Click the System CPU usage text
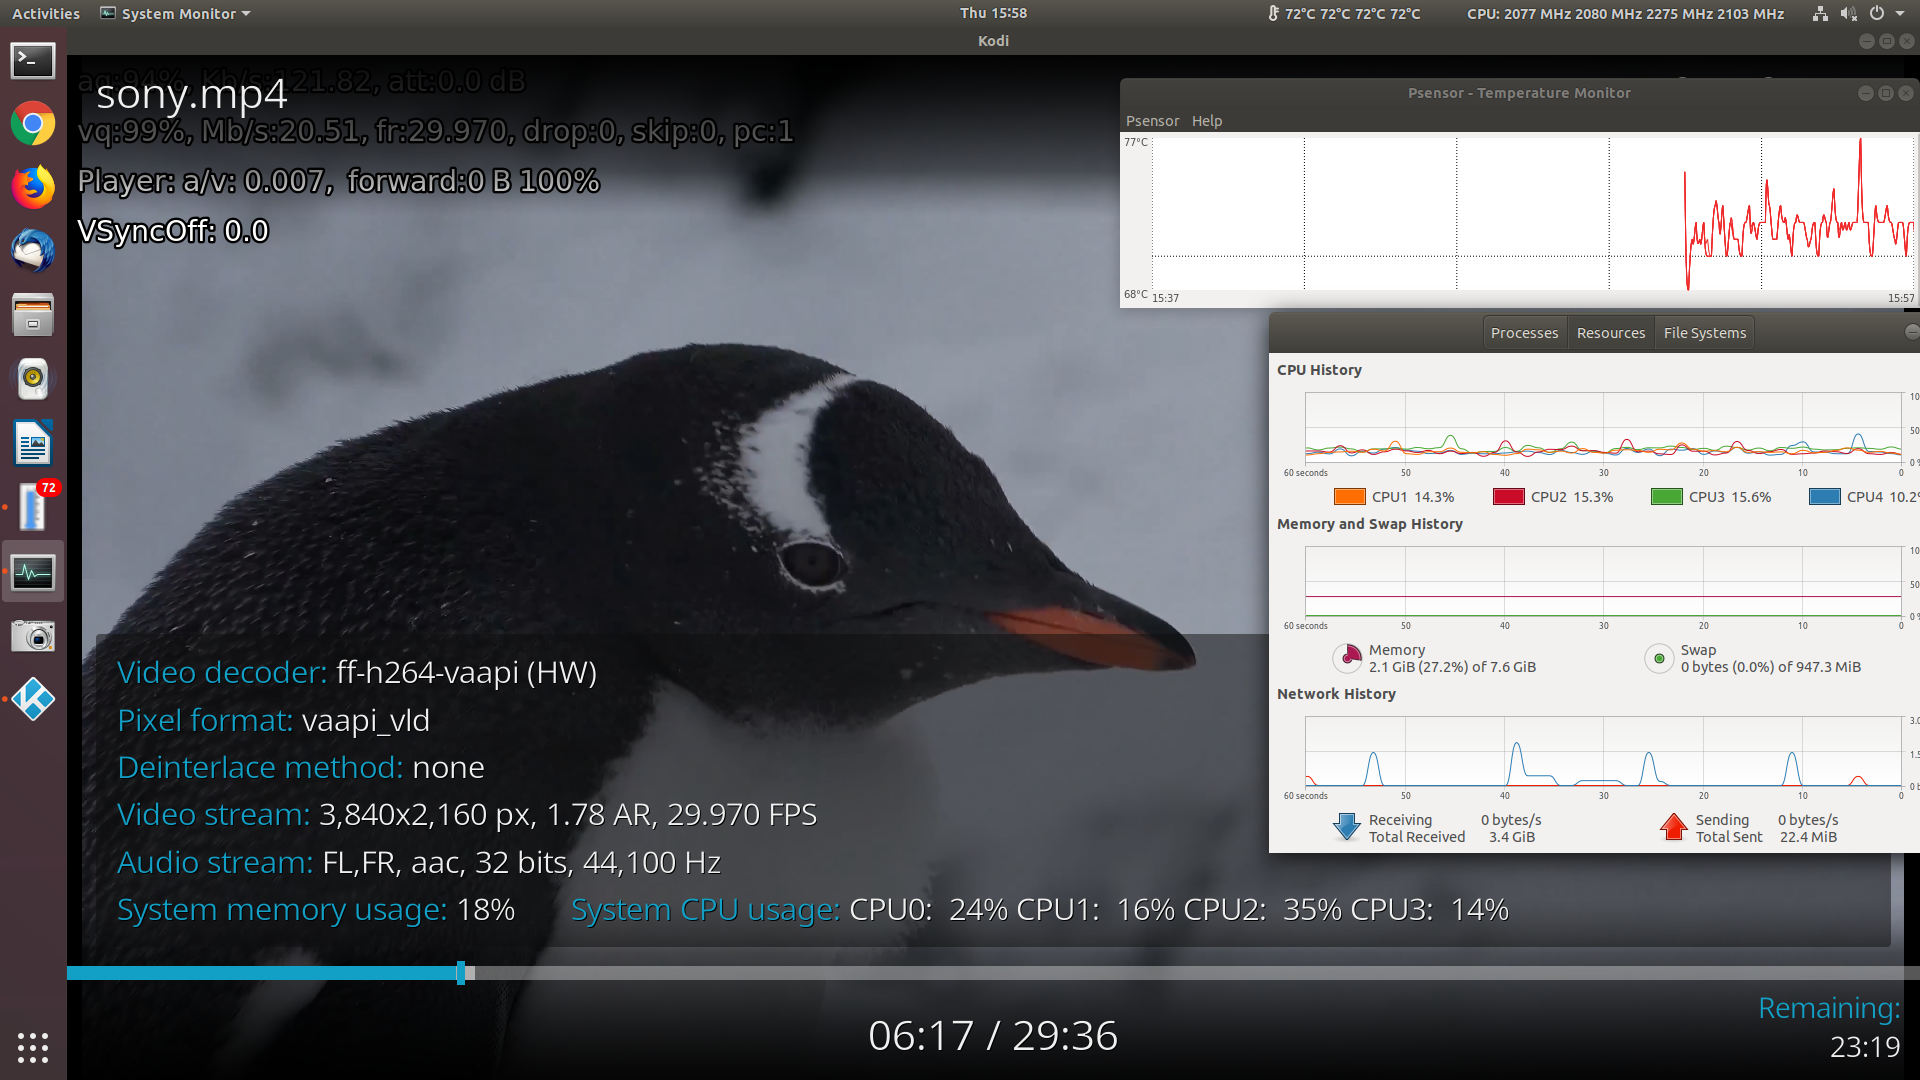This screenshot has height=1080, width=1920. 1040,909
